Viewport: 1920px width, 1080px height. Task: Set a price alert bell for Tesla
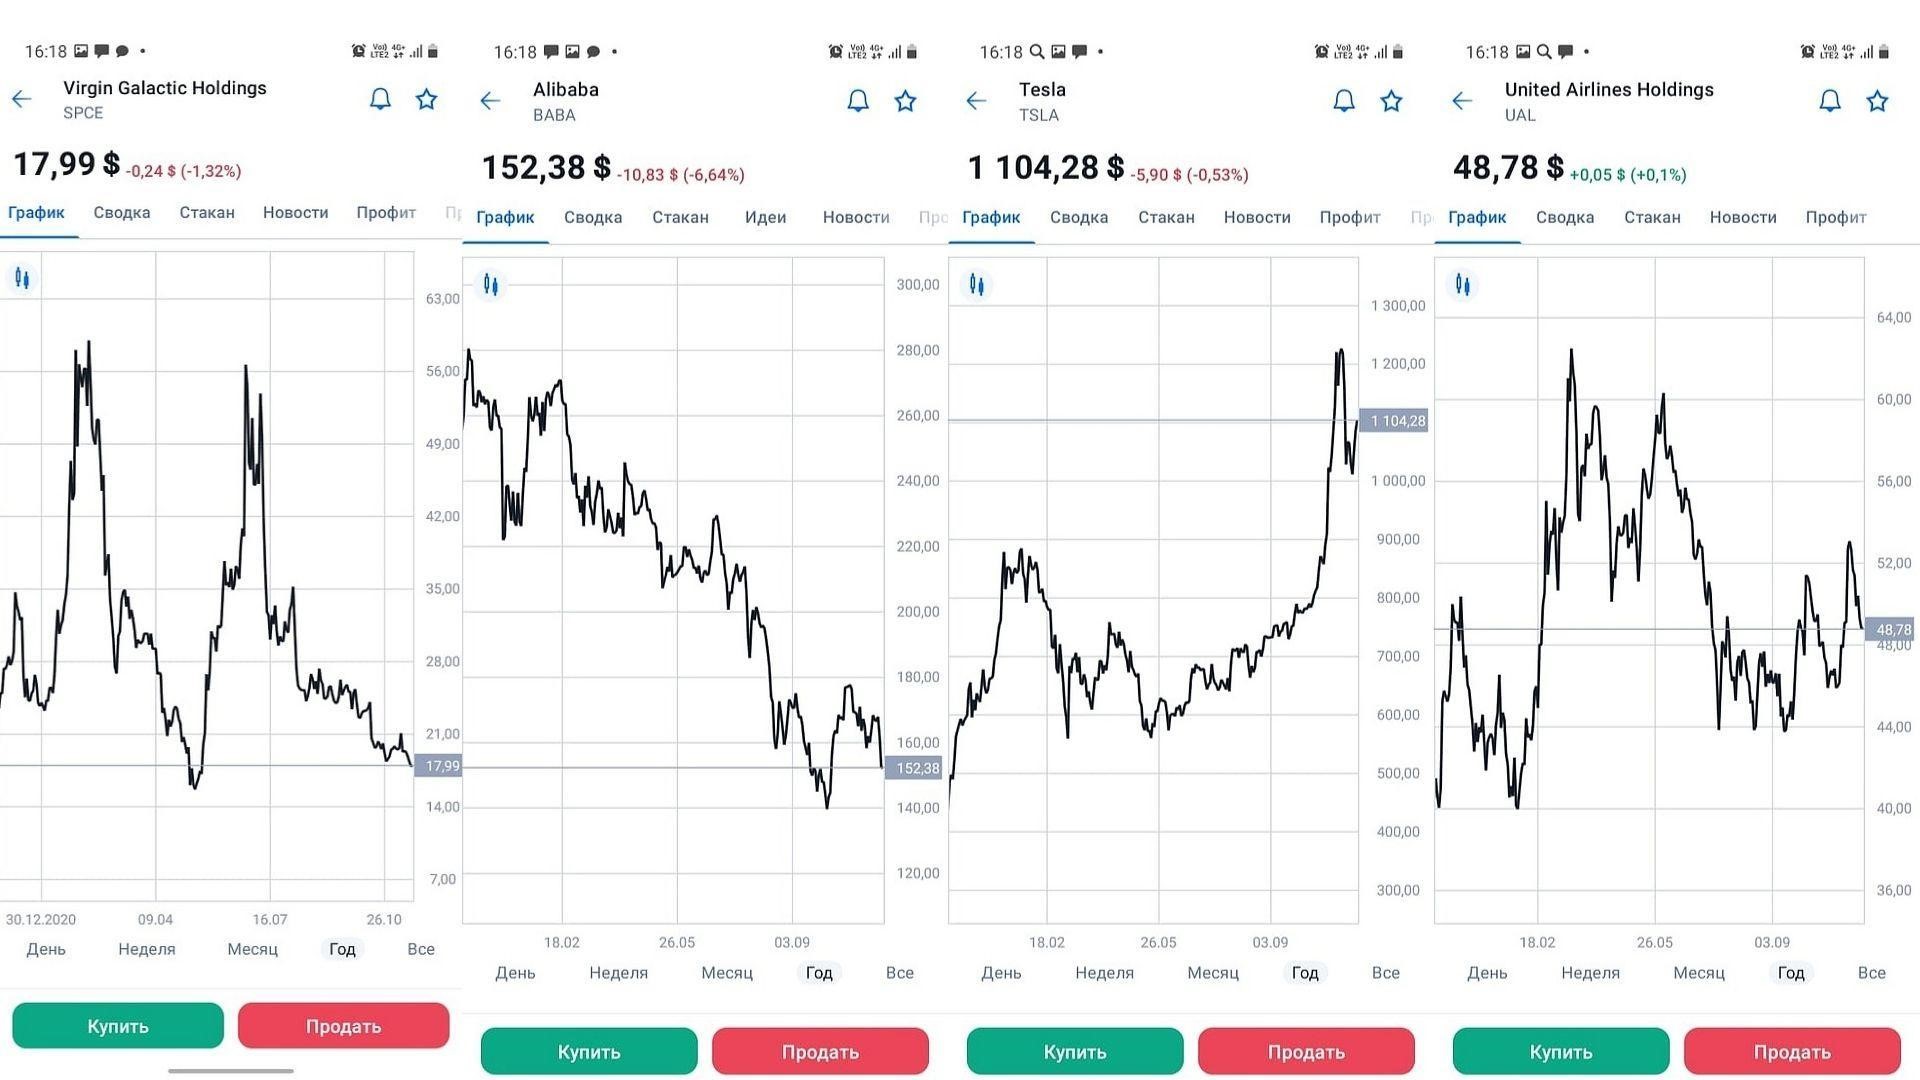1344,101
